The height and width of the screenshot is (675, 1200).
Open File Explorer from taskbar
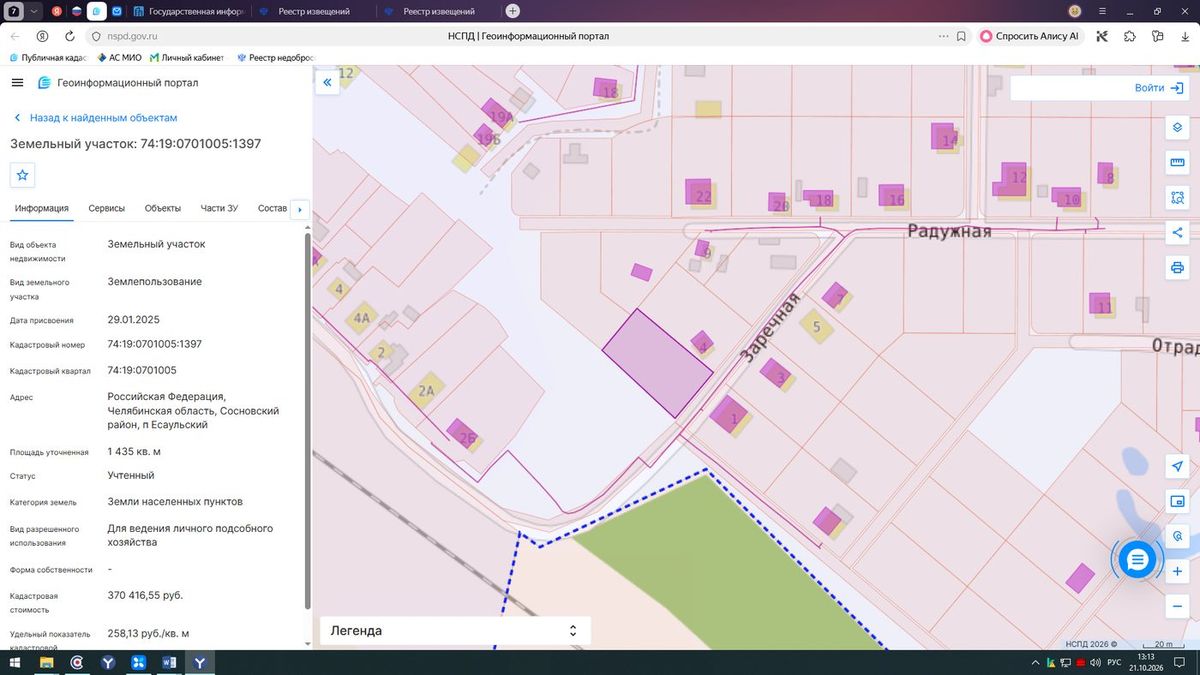click(46, 663)
